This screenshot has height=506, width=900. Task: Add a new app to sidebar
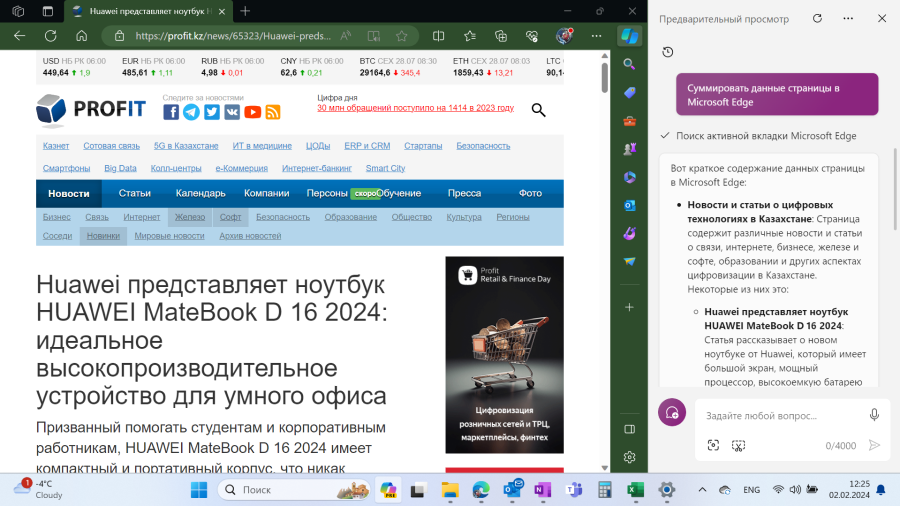tap(630, 308)
